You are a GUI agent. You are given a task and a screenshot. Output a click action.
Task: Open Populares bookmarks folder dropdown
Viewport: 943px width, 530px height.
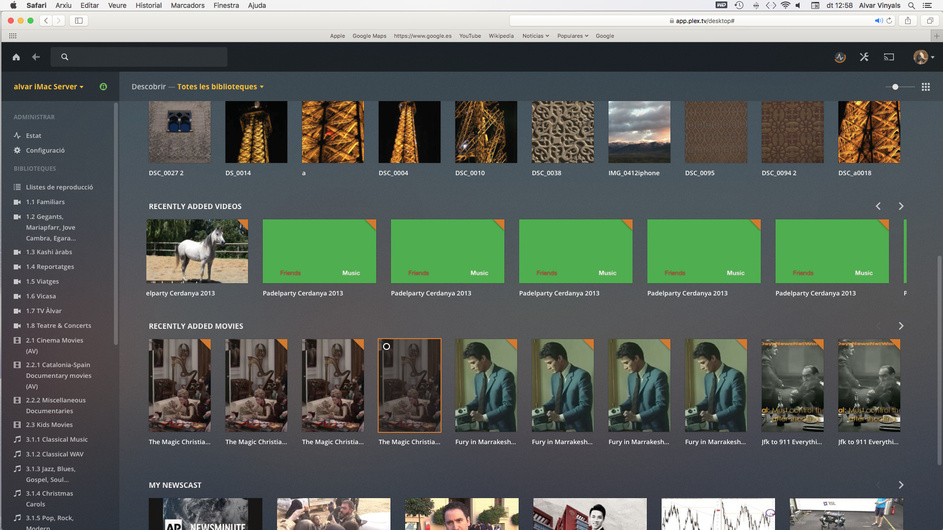[573, 36]
